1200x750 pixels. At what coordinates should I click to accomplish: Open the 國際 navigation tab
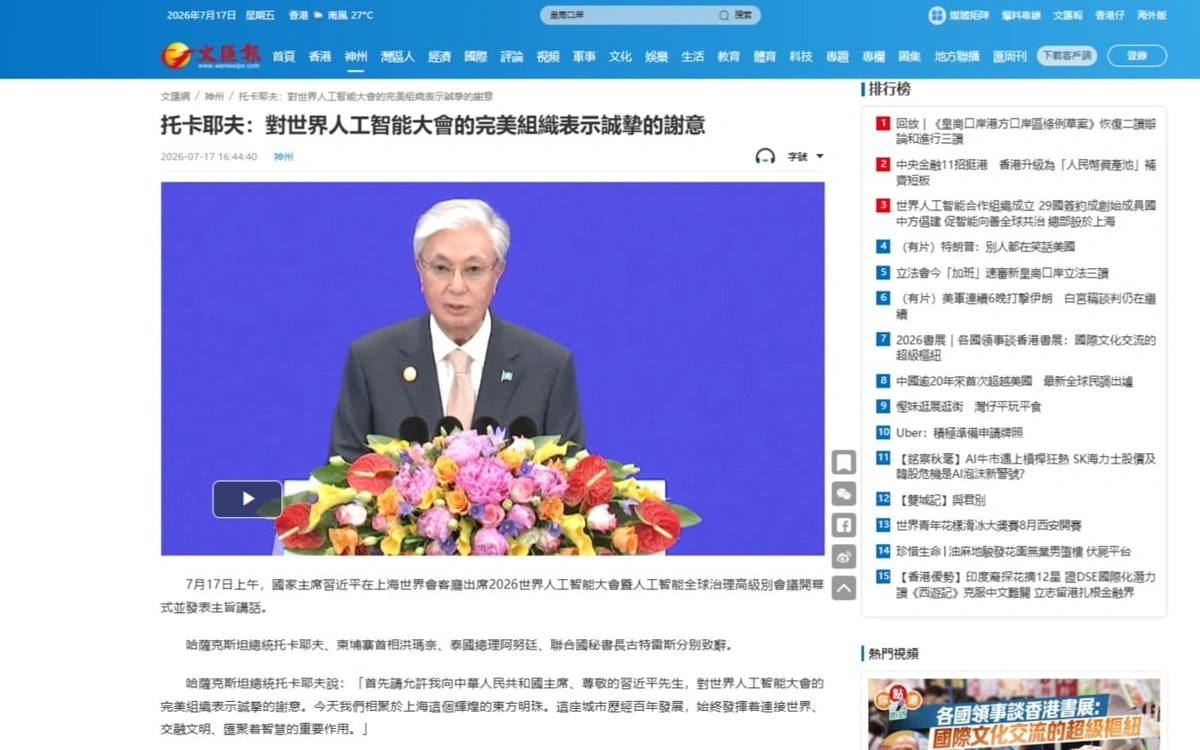pos(476,56)
